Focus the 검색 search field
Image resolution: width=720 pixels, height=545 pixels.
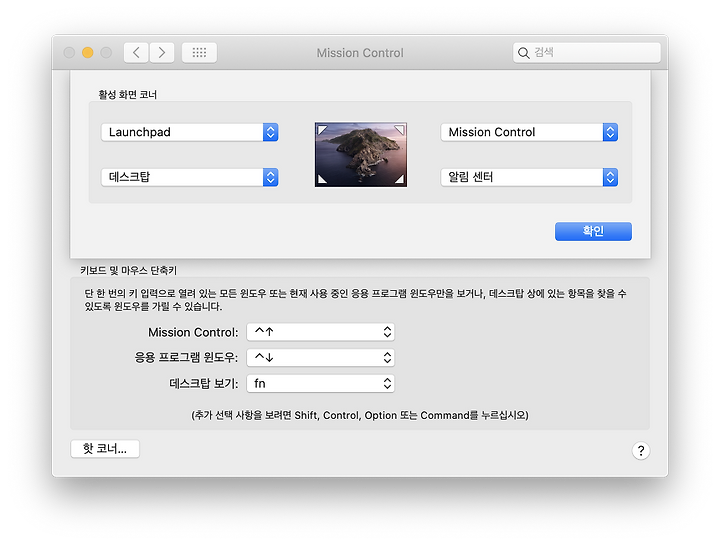point(587,53)
